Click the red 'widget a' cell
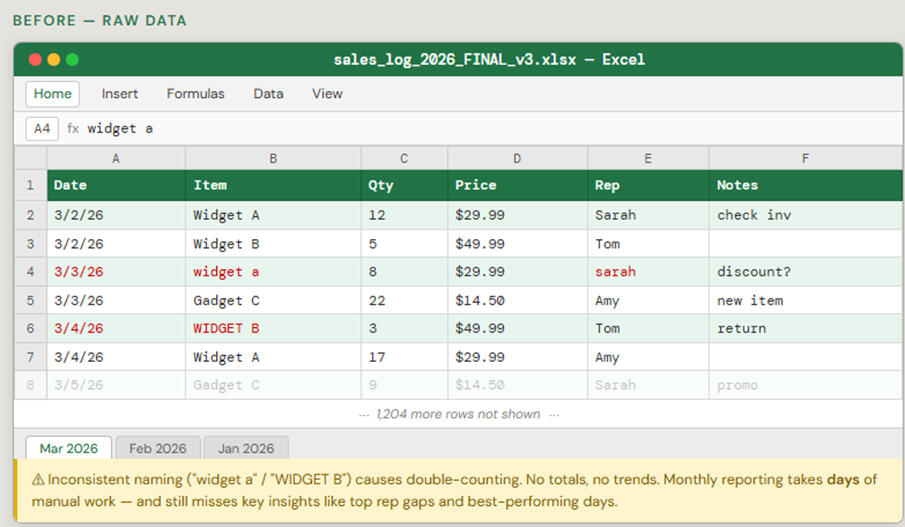Viewport: 905px width, 527px height. [273, 271]
